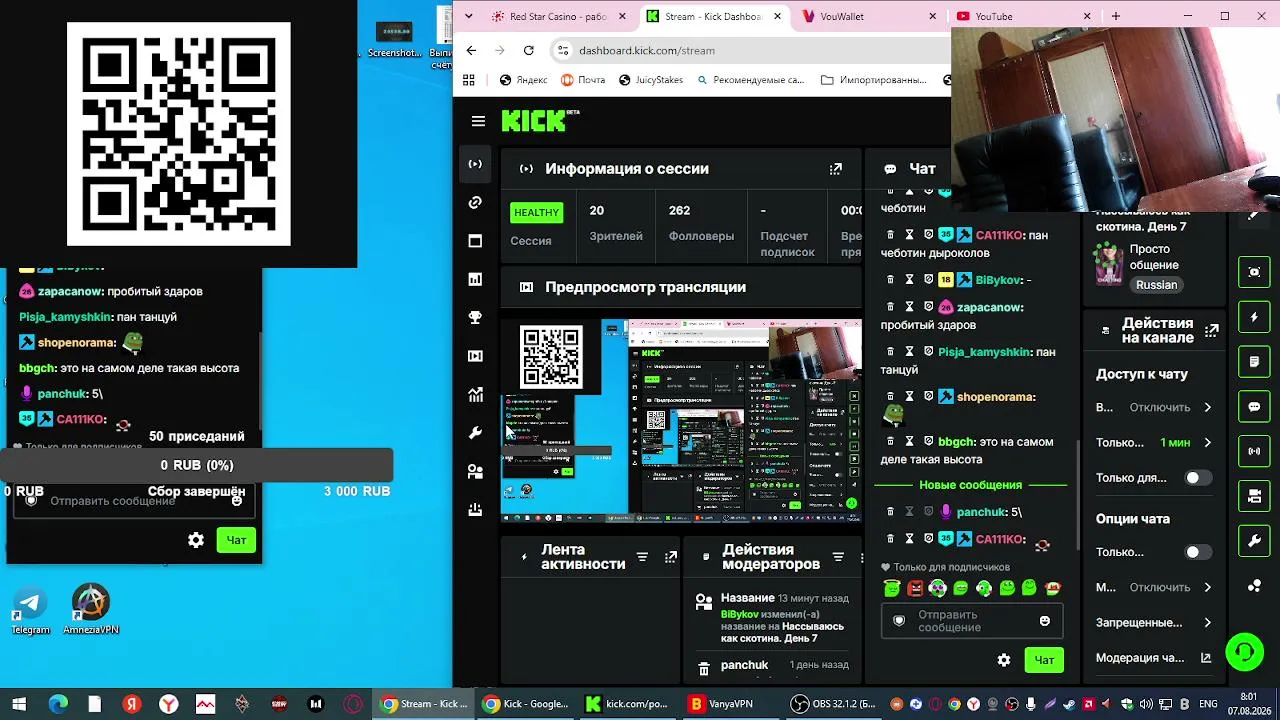Toggle the first 'Только для...' chat access switch

click(x=1199, y=478)
